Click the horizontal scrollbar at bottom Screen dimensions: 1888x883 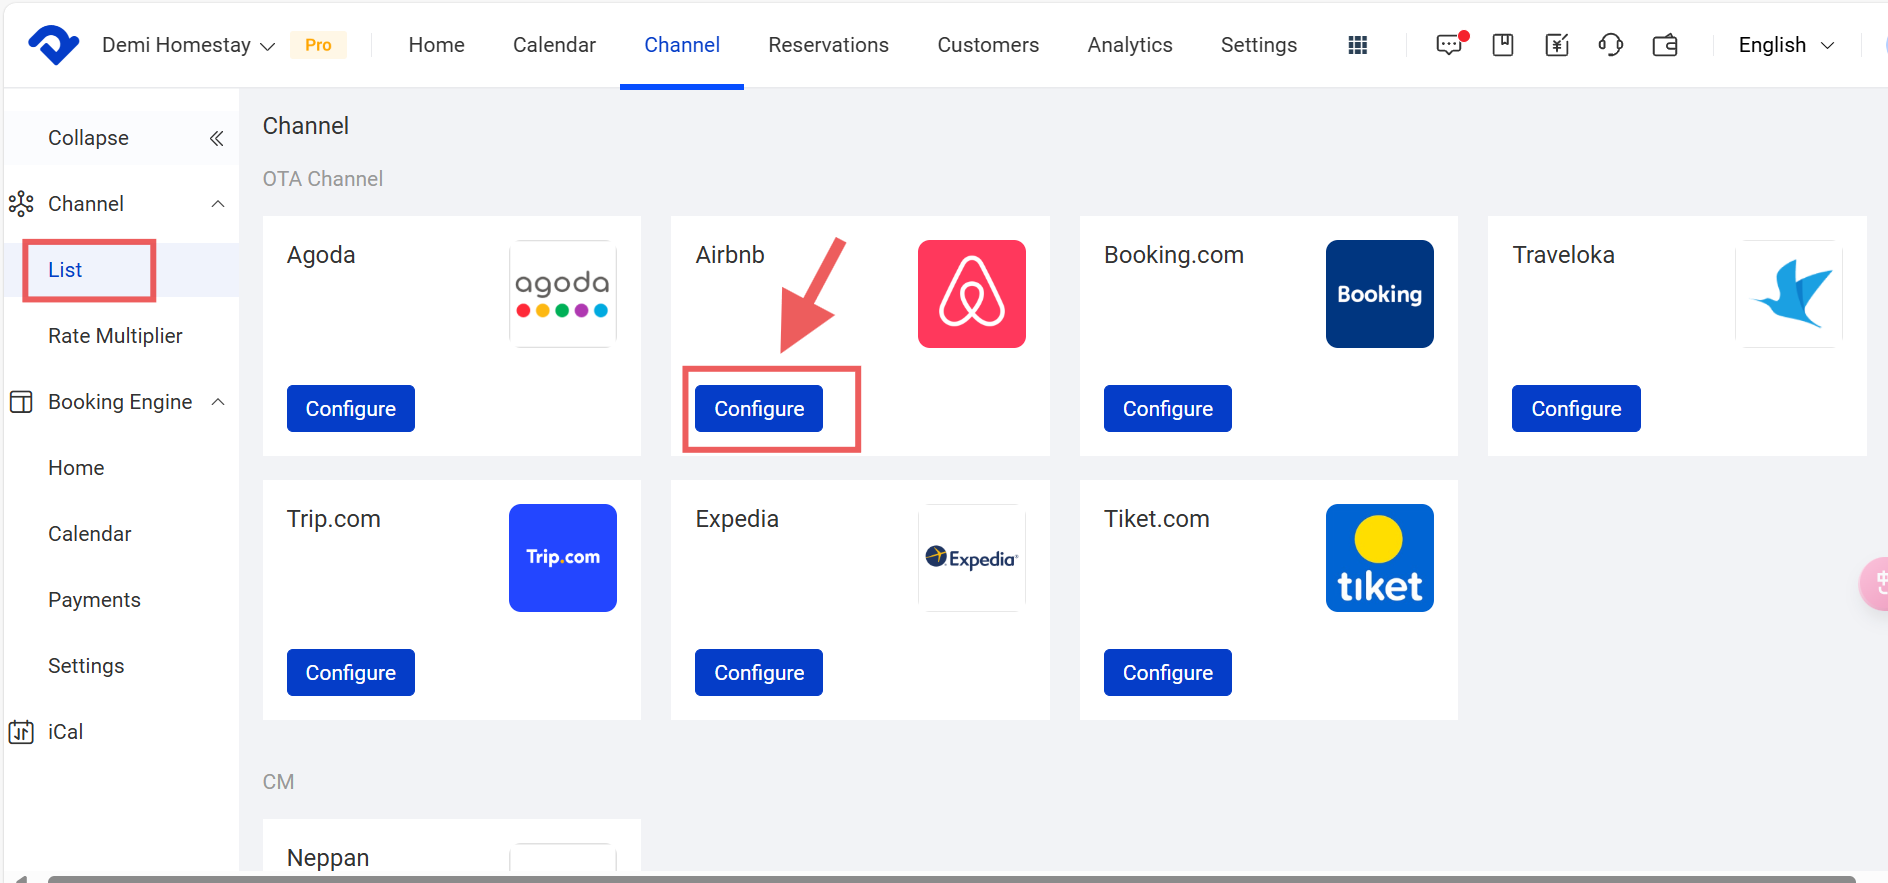[x=951, y=879]
